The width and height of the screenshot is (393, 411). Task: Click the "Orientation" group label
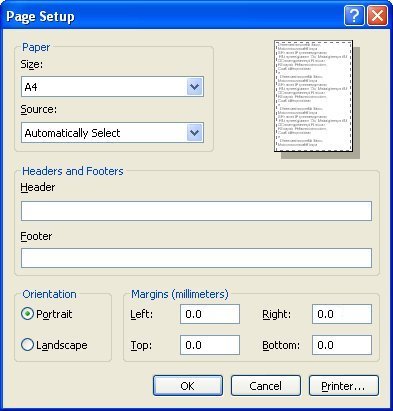coord(49,294)
